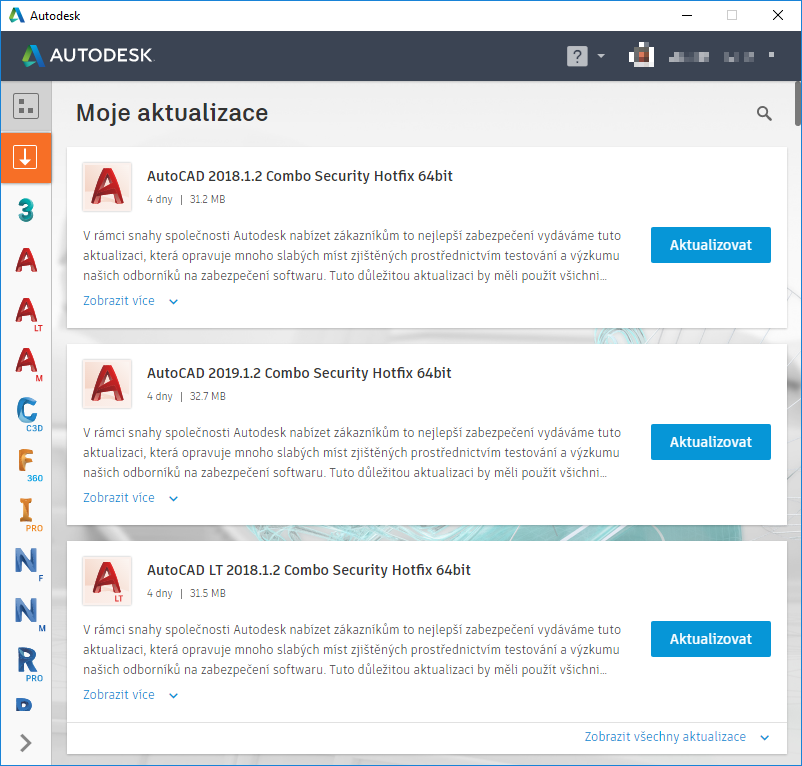Viewport: 802px width, 766px height.
Task: Click Aktualizovat for AutoCAD 2019.1.2 Hotfix
Action: click(x=710, y=442)
